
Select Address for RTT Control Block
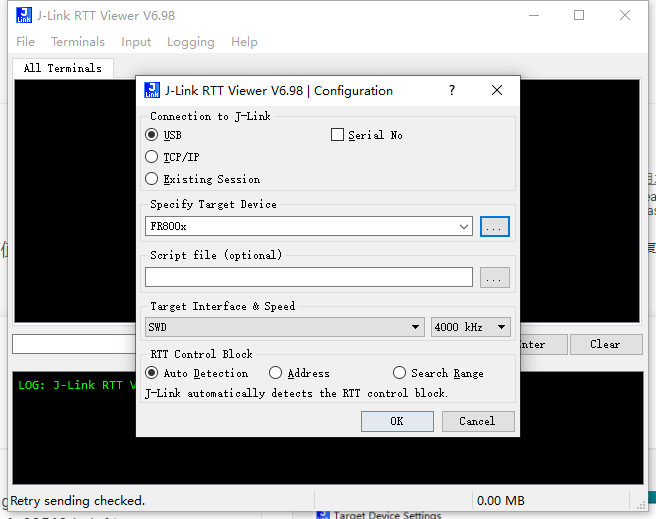pyautogui.click(x=275, y=373)
